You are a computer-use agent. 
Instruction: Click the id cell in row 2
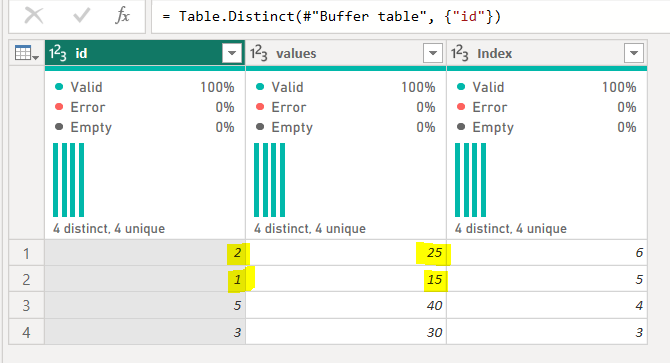pos(145,279)
